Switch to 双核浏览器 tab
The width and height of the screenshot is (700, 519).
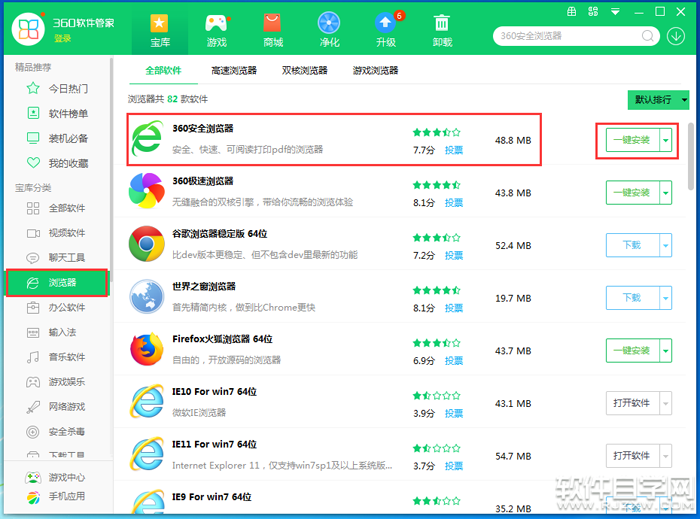(x=305, y=71)
